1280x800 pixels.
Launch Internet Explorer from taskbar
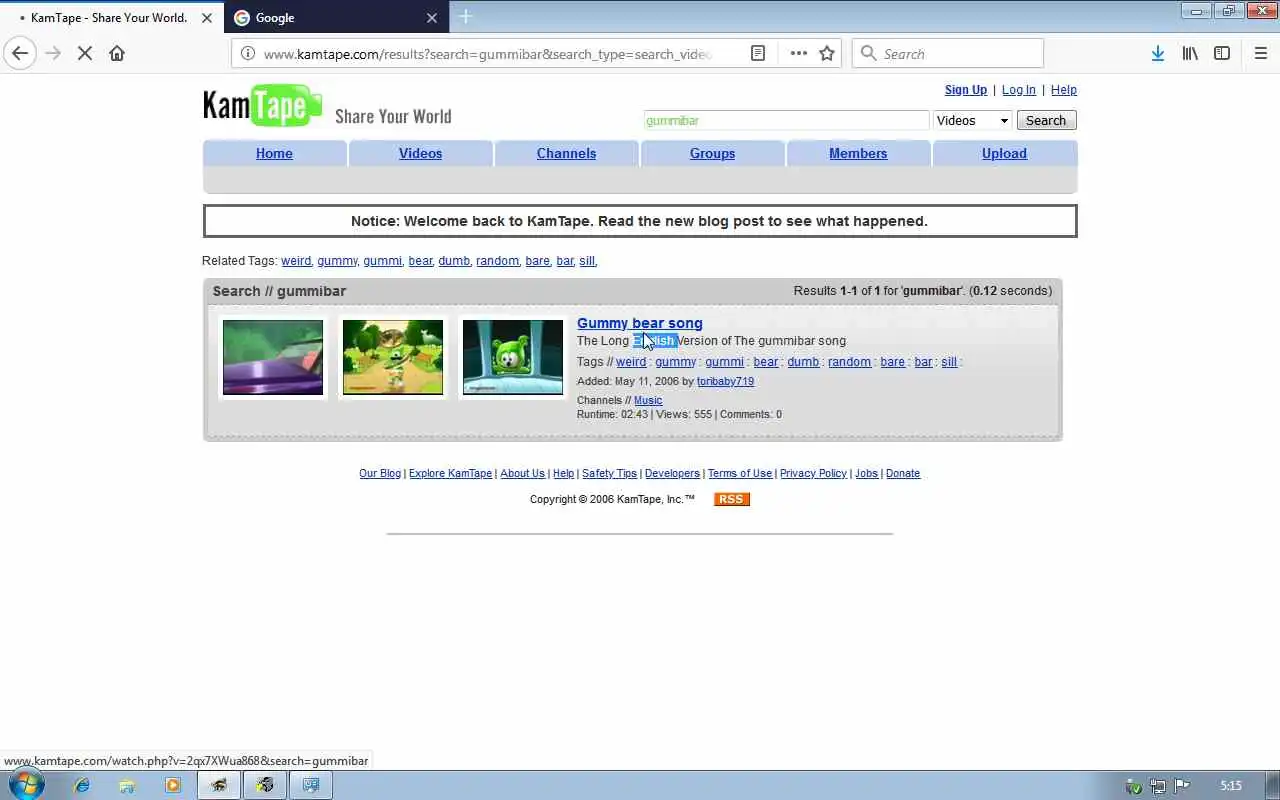82,786
